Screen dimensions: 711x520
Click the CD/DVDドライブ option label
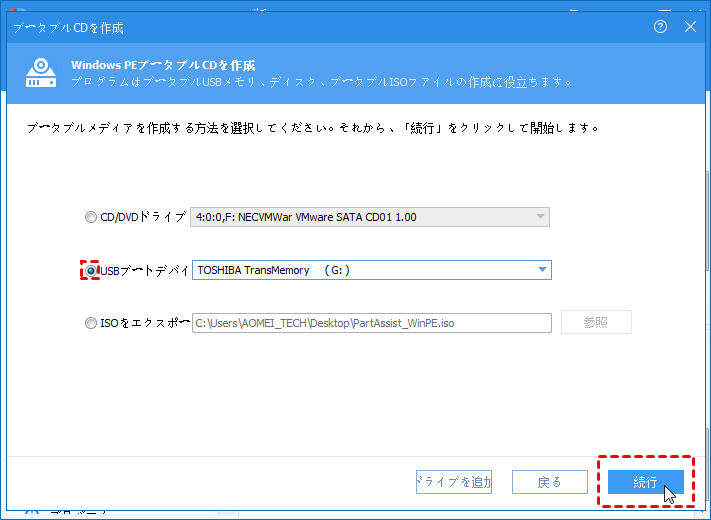pos(143,217)
